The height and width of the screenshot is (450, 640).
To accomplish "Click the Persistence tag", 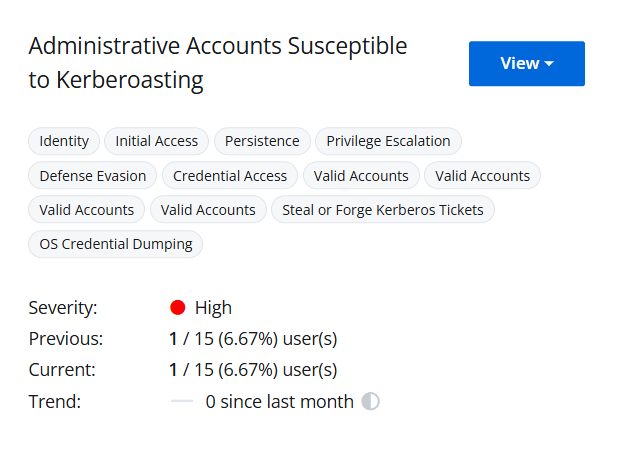I will click(262, 141).
